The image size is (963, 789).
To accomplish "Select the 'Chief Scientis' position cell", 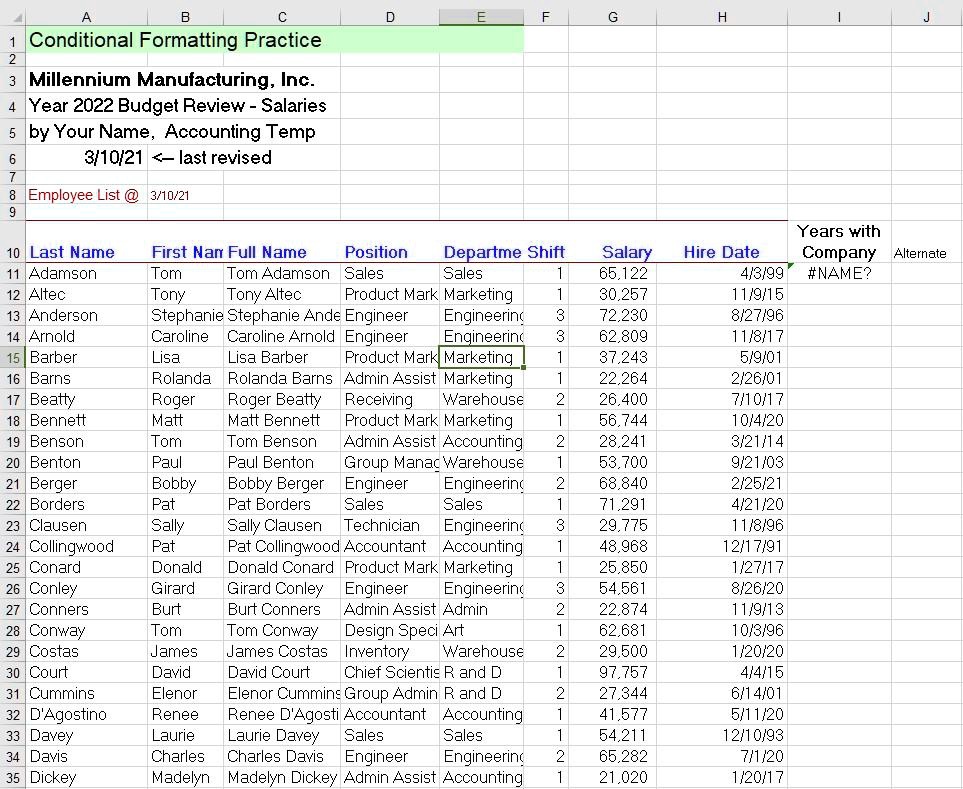I will coord(390,672).
